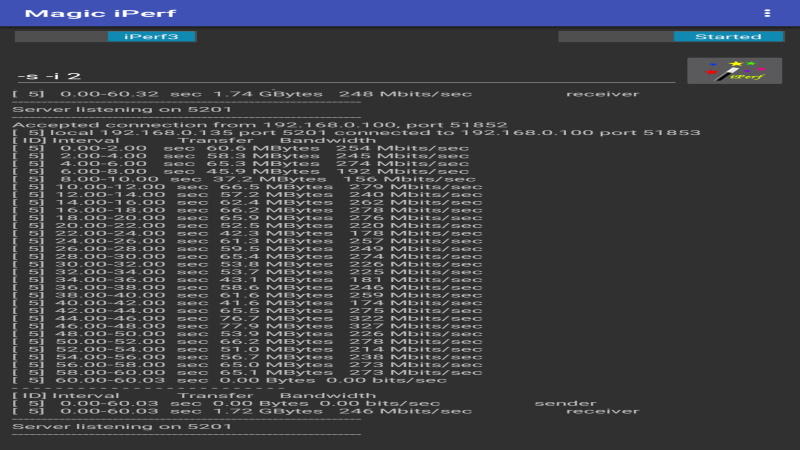Select last 'Server listening on 5201' line
800x450 pixels.
121,427
